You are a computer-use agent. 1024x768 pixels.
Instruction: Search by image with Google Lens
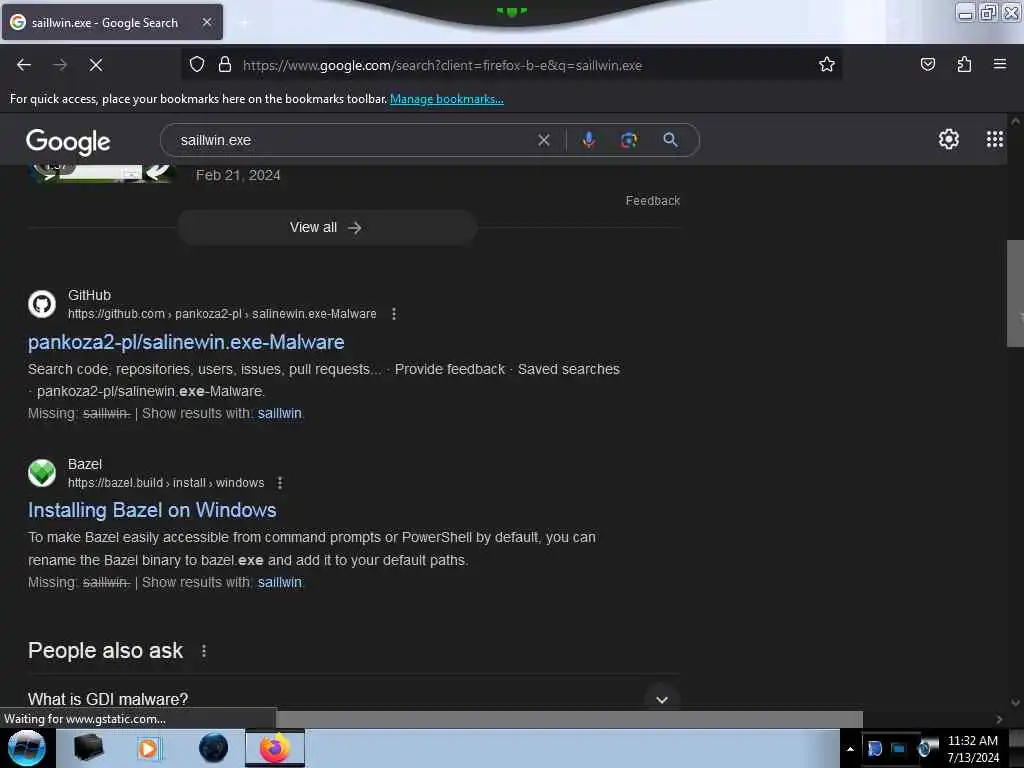(x=628, y=140)
